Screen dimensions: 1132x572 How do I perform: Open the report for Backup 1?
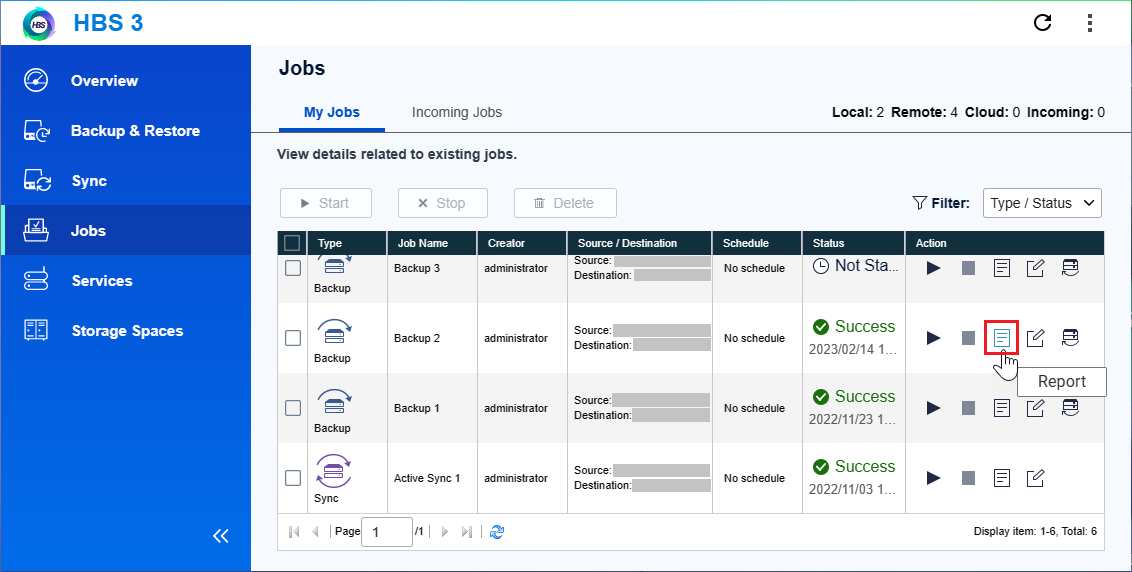1001,408
